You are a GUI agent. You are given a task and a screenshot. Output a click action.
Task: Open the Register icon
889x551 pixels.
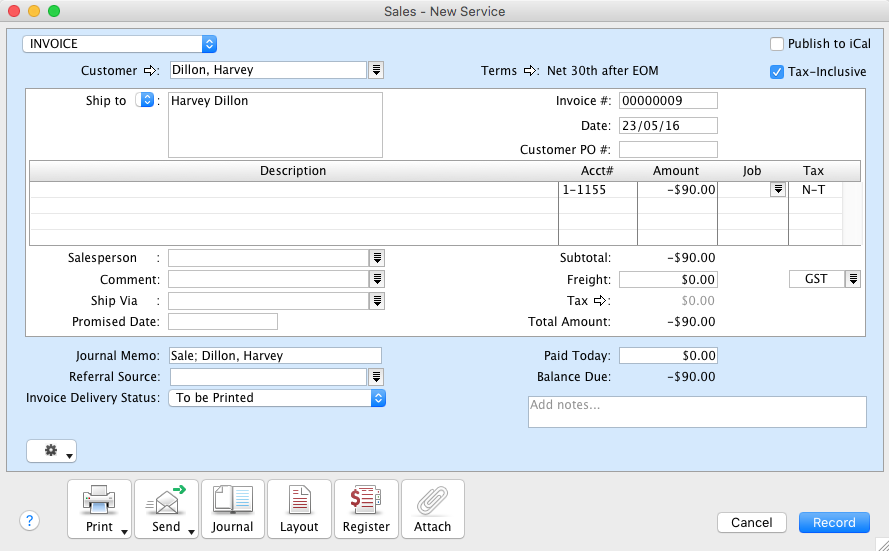[x=366, y=499]
